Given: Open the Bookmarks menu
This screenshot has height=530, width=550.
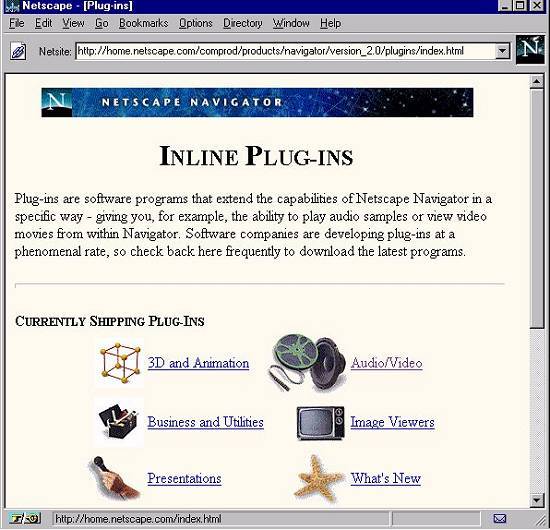Looking at the screenshot, I should pyautogui.click(x=143, y=23).
